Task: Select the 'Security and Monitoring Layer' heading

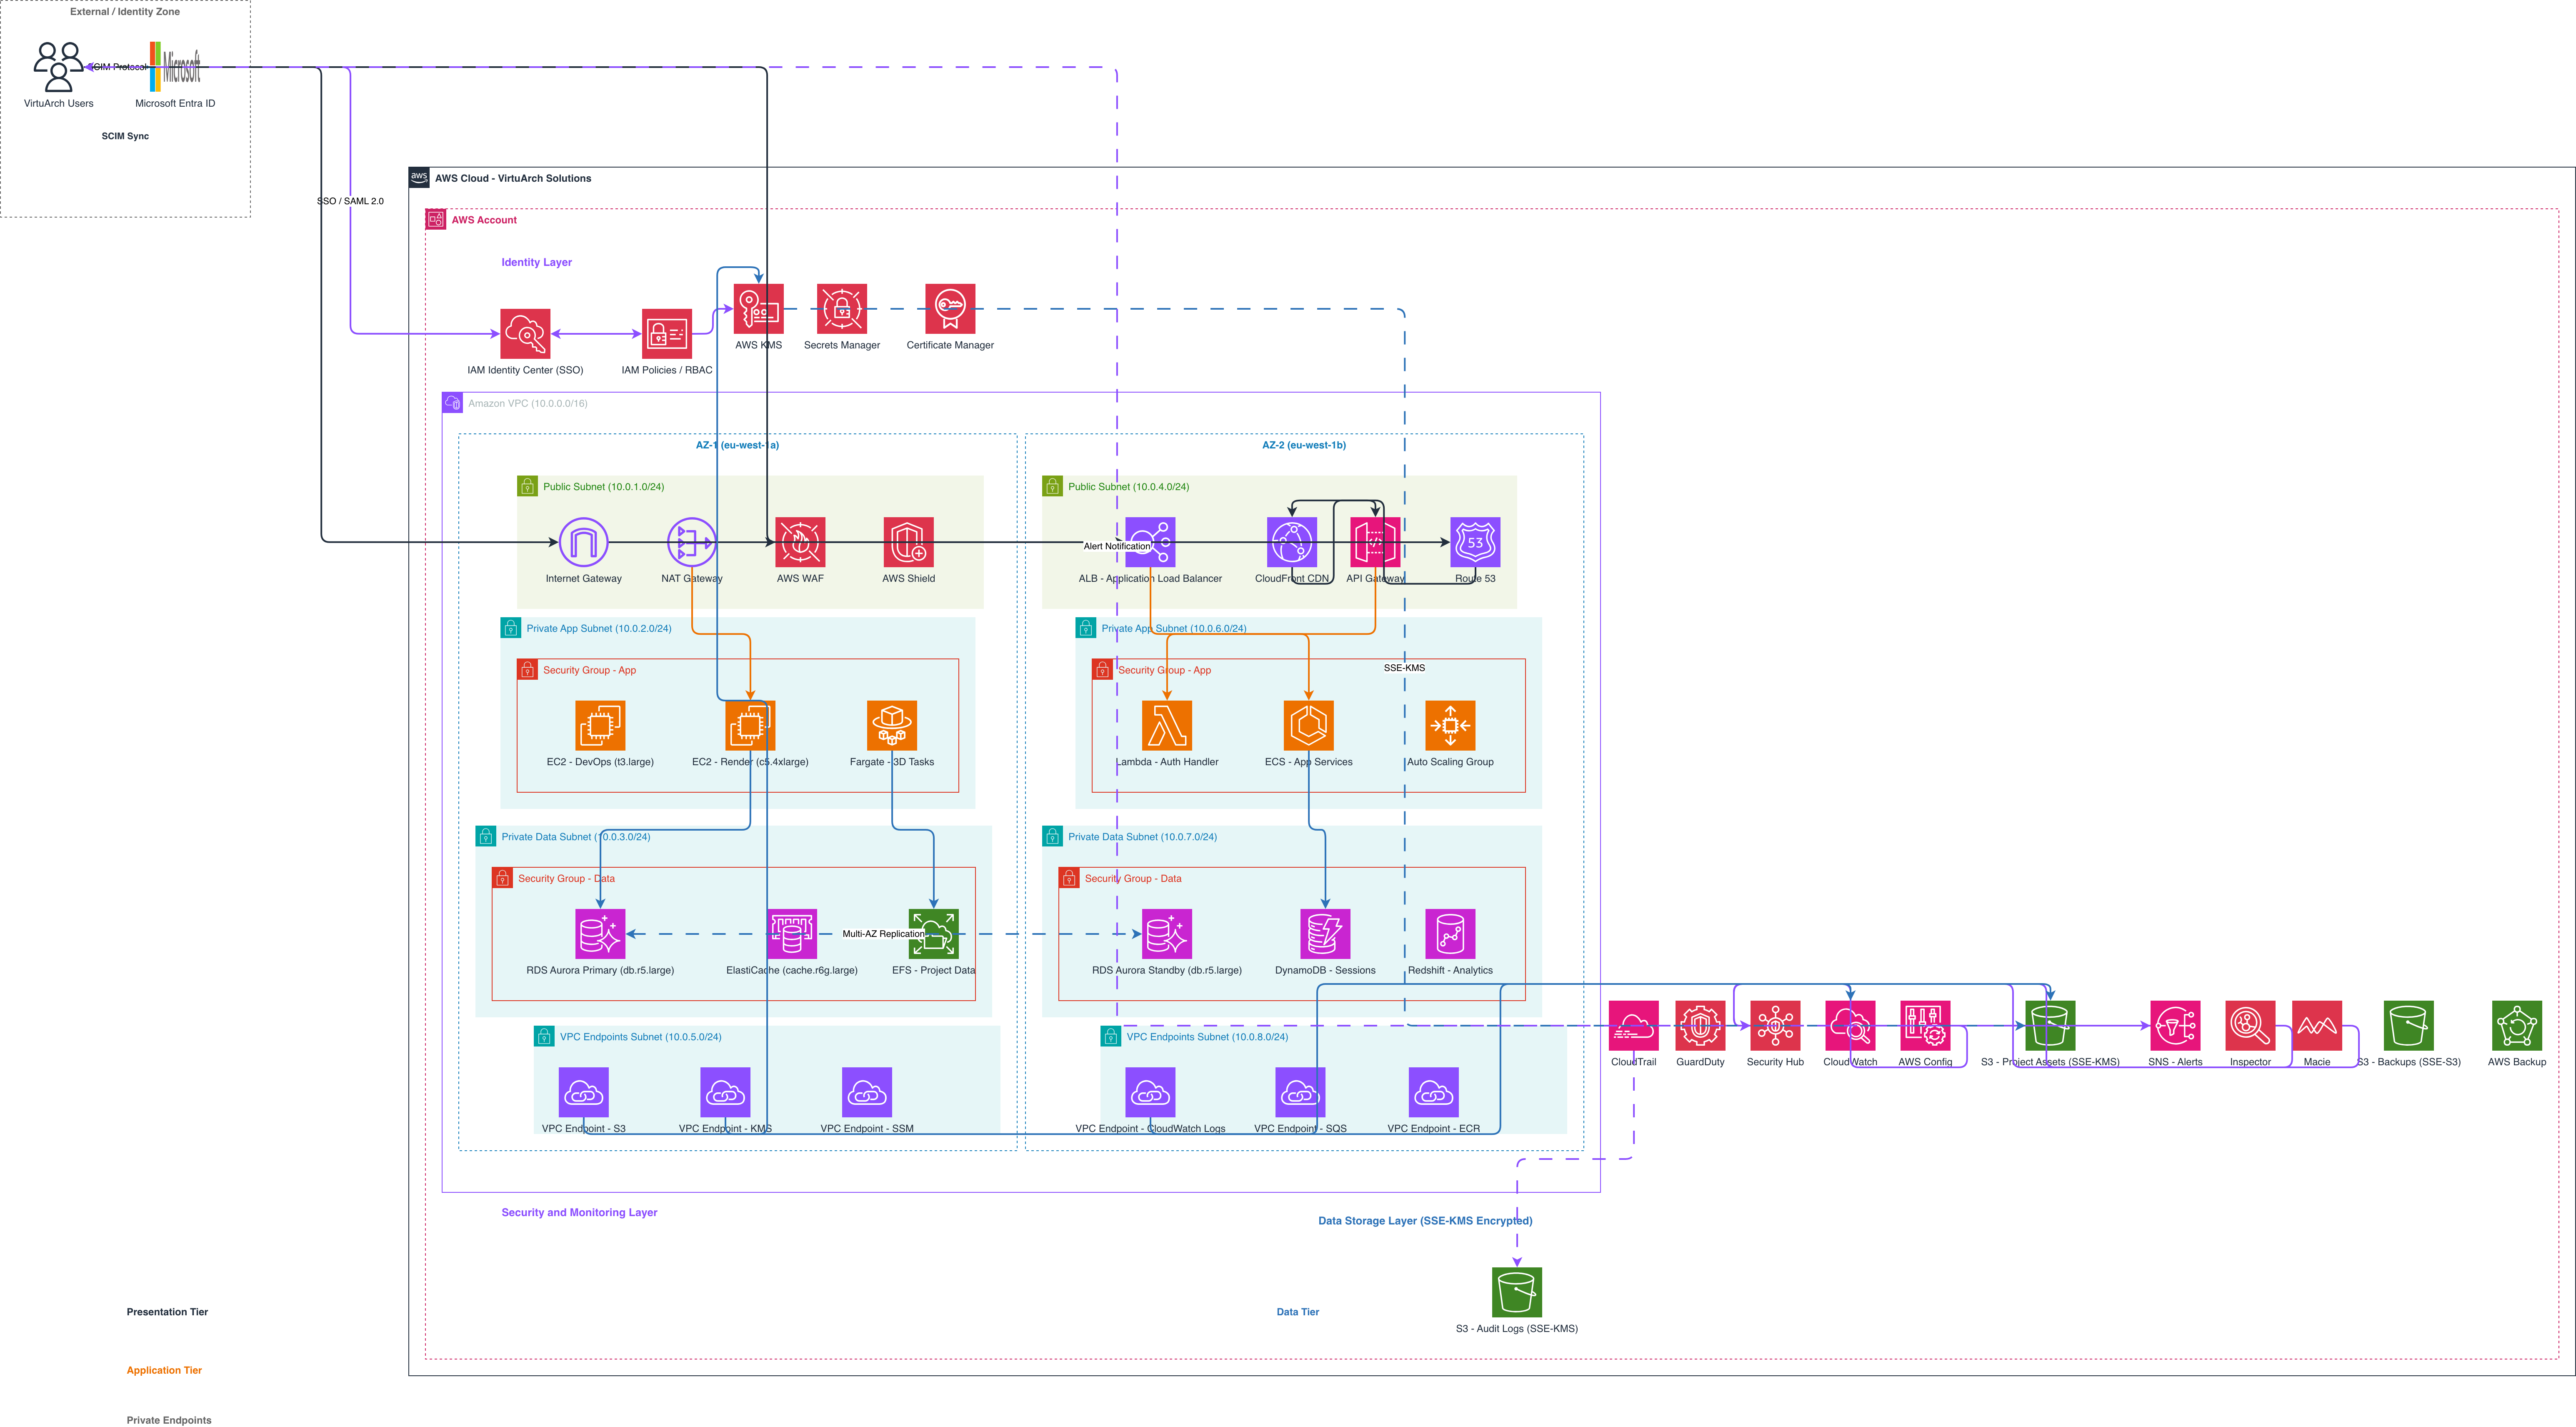Action: click(x=579, y=1212)
